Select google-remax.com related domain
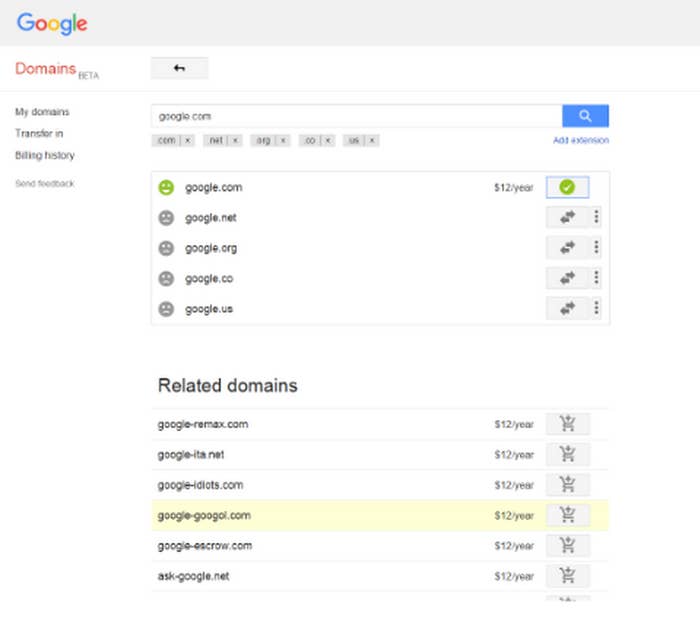The image size is (700, 622). coord(203,424)
